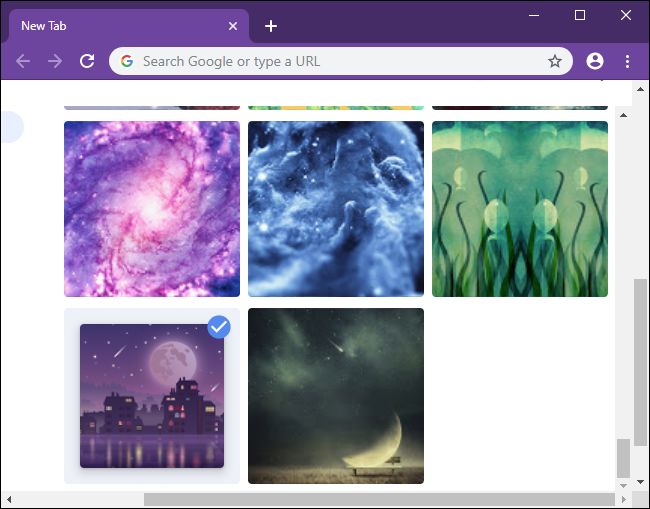Open the profile account icon

[x=595, y=61]
